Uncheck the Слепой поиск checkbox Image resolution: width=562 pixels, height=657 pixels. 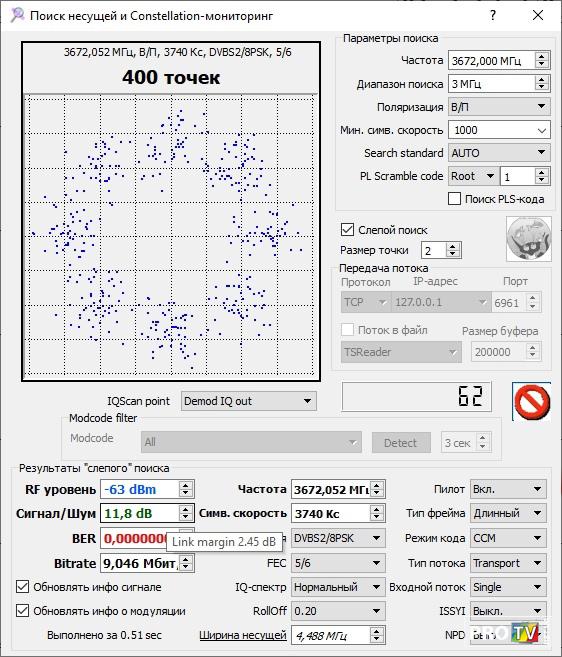click(x=347, y=230)
